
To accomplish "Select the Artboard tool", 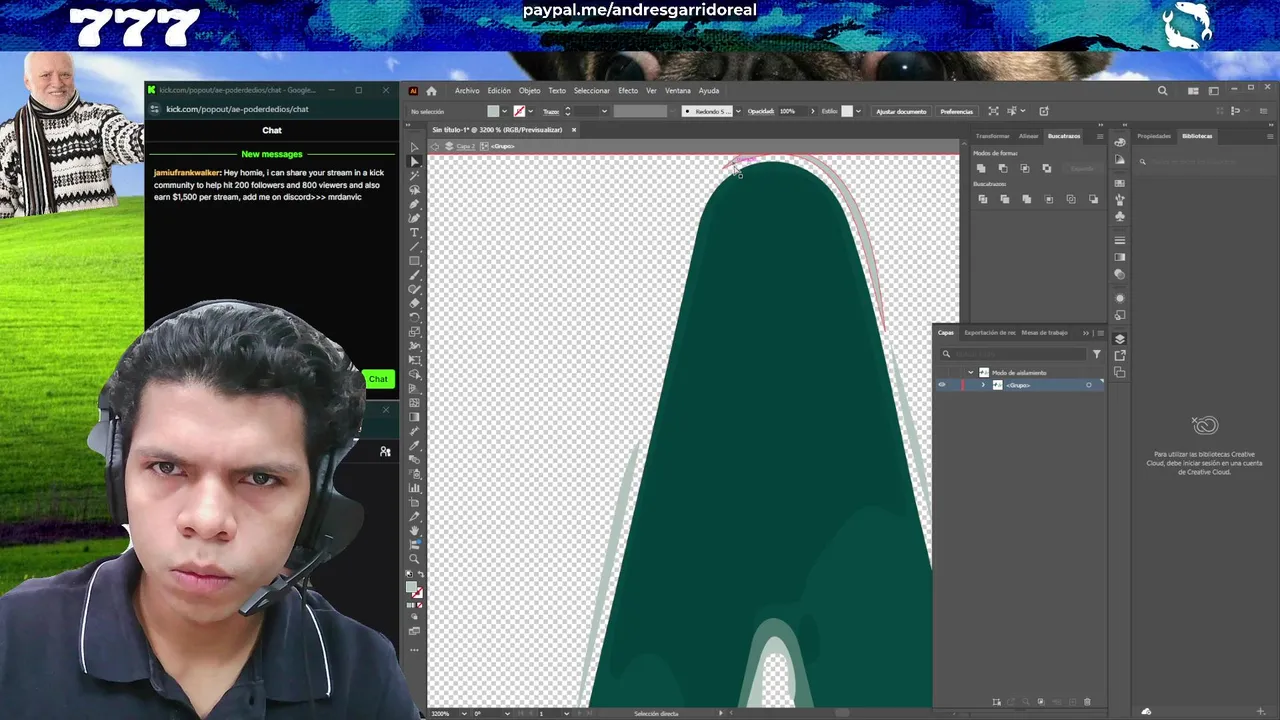I will [415, 502].
